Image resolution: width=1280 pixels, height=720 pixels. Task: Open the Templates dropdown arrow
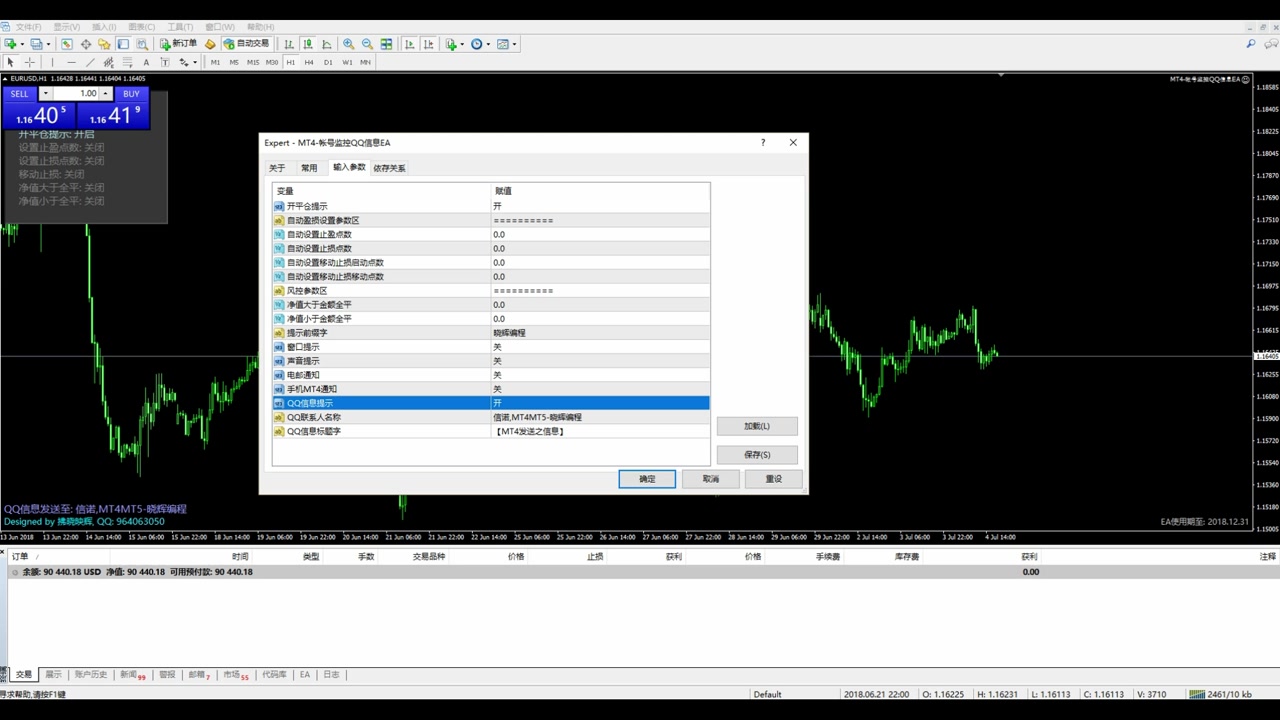515,44
